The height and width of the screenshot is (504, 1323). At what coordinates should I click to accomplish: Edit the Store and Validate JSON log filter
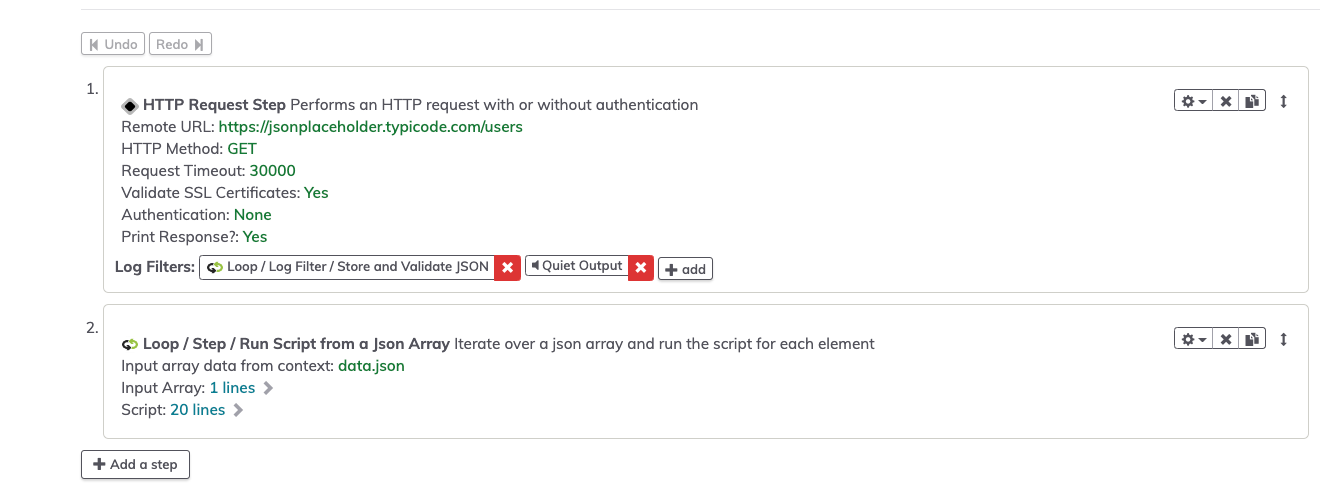pos(347,267)
